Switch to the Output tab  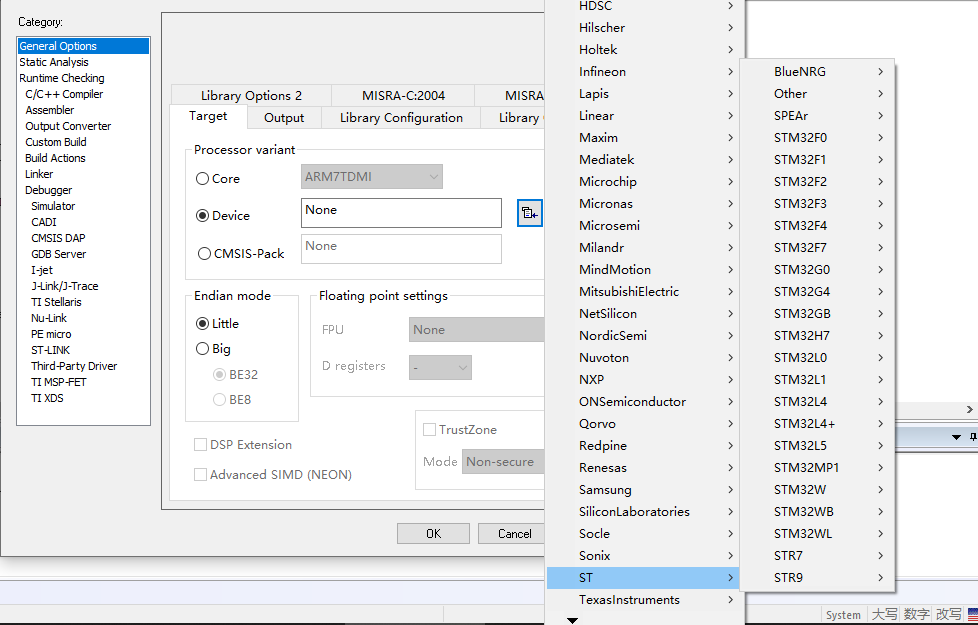(x=283, y=117)
